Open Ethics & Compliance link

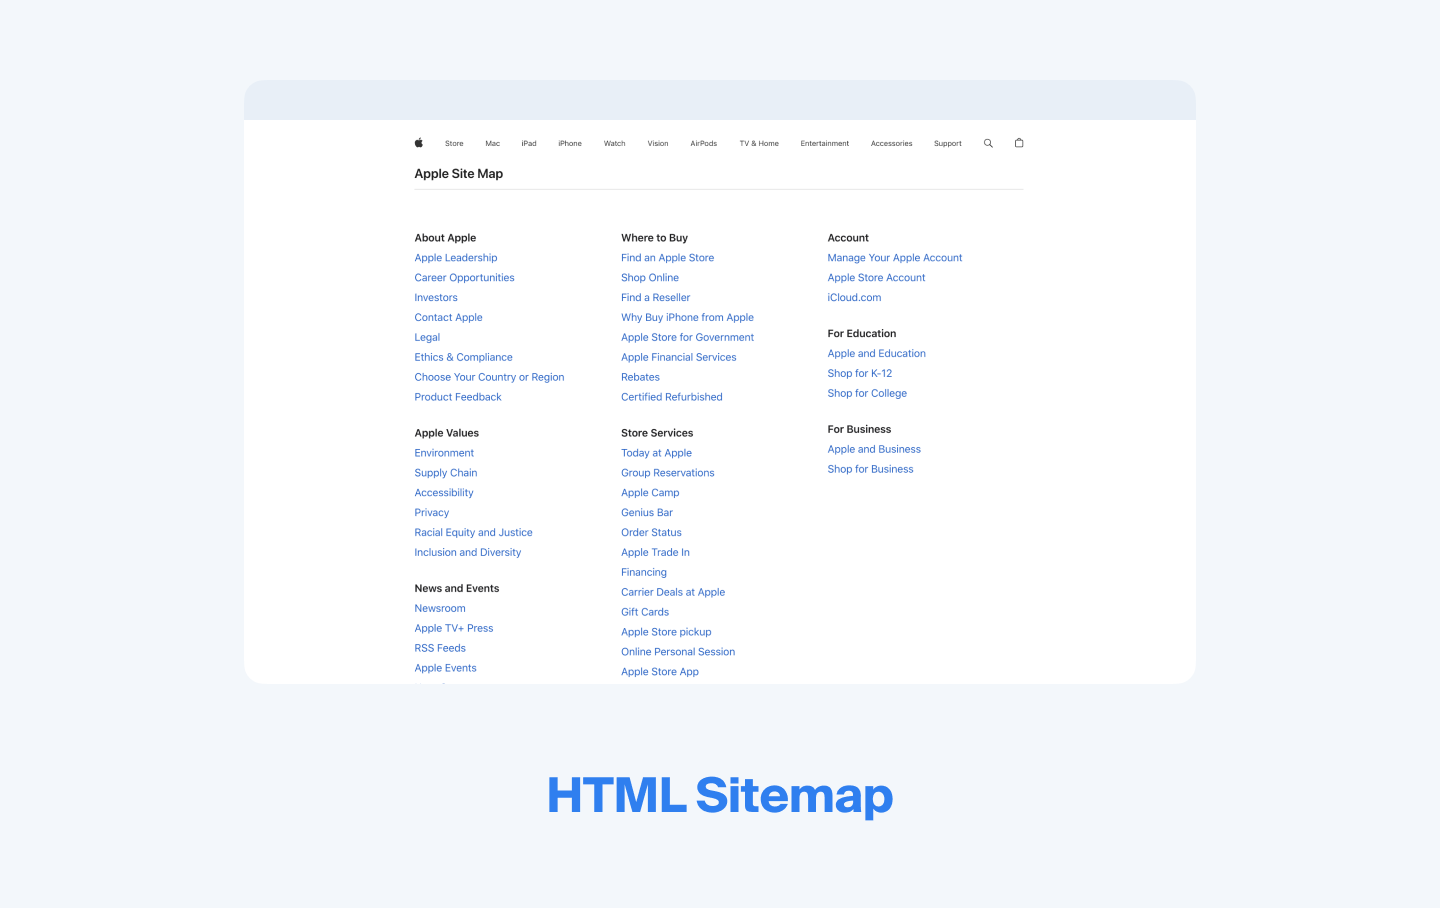coord(464,357)
